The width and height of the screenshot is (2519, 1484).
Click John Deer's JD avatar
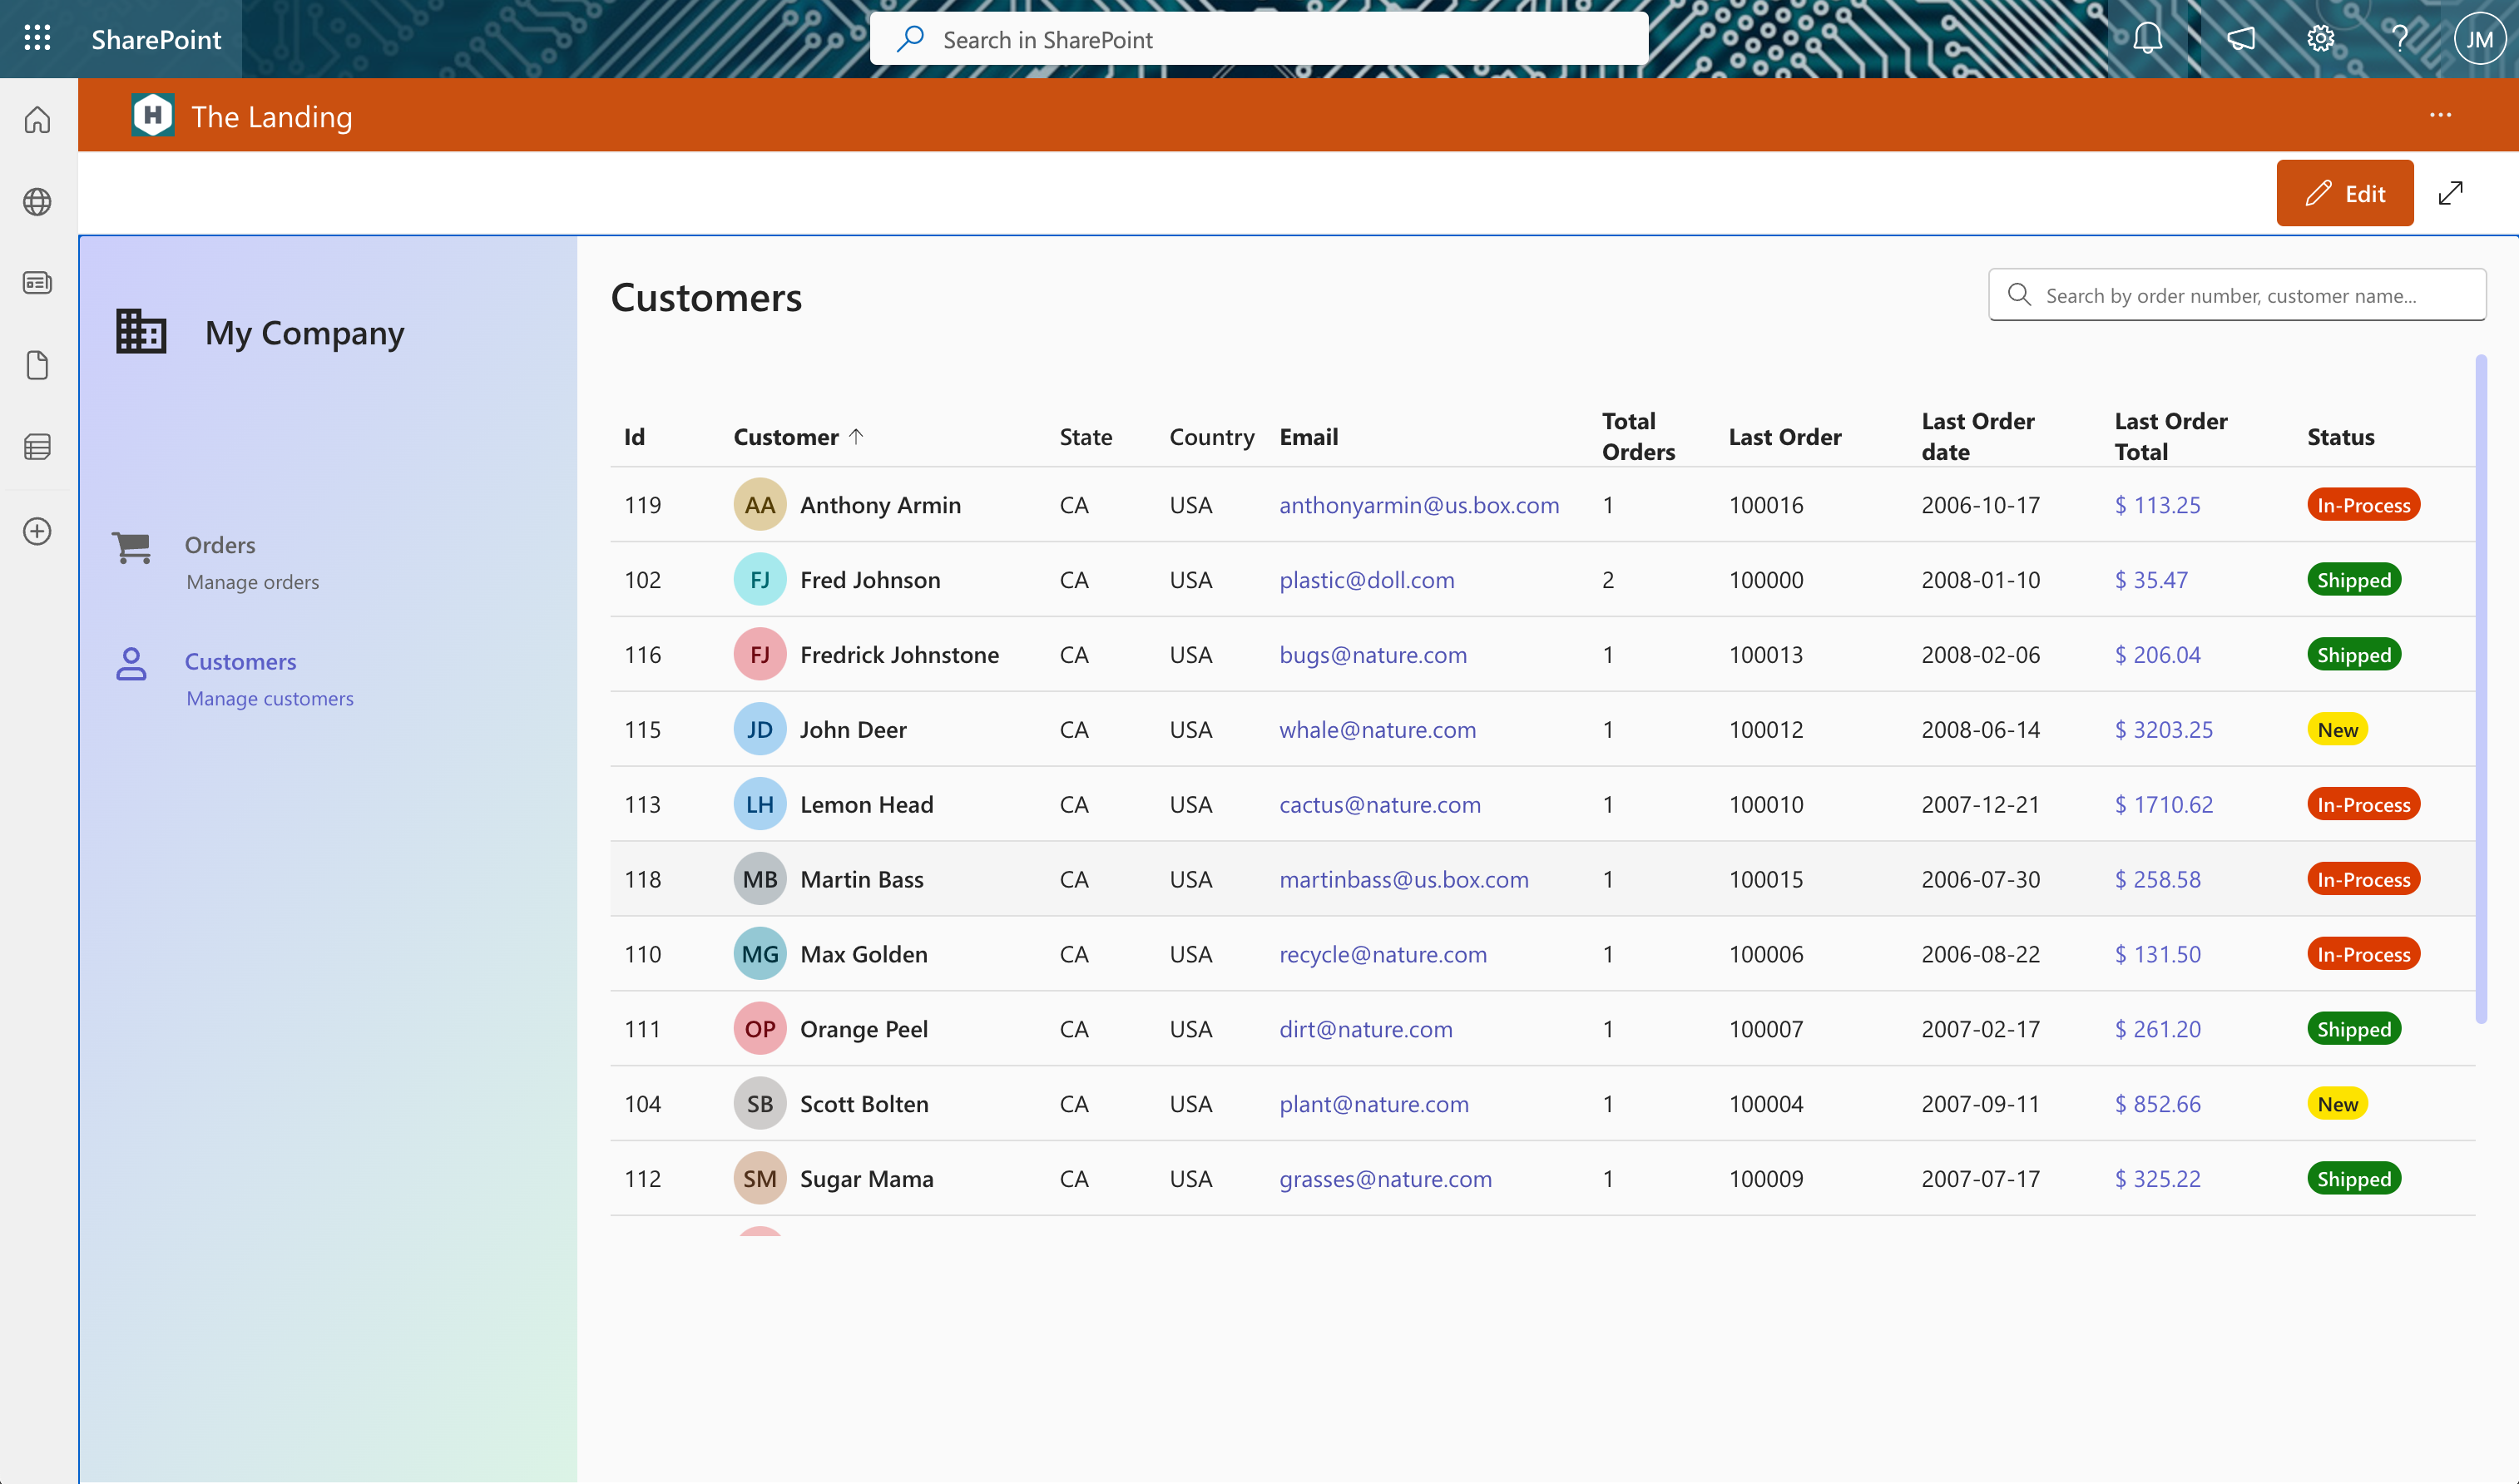click(760, 730)
